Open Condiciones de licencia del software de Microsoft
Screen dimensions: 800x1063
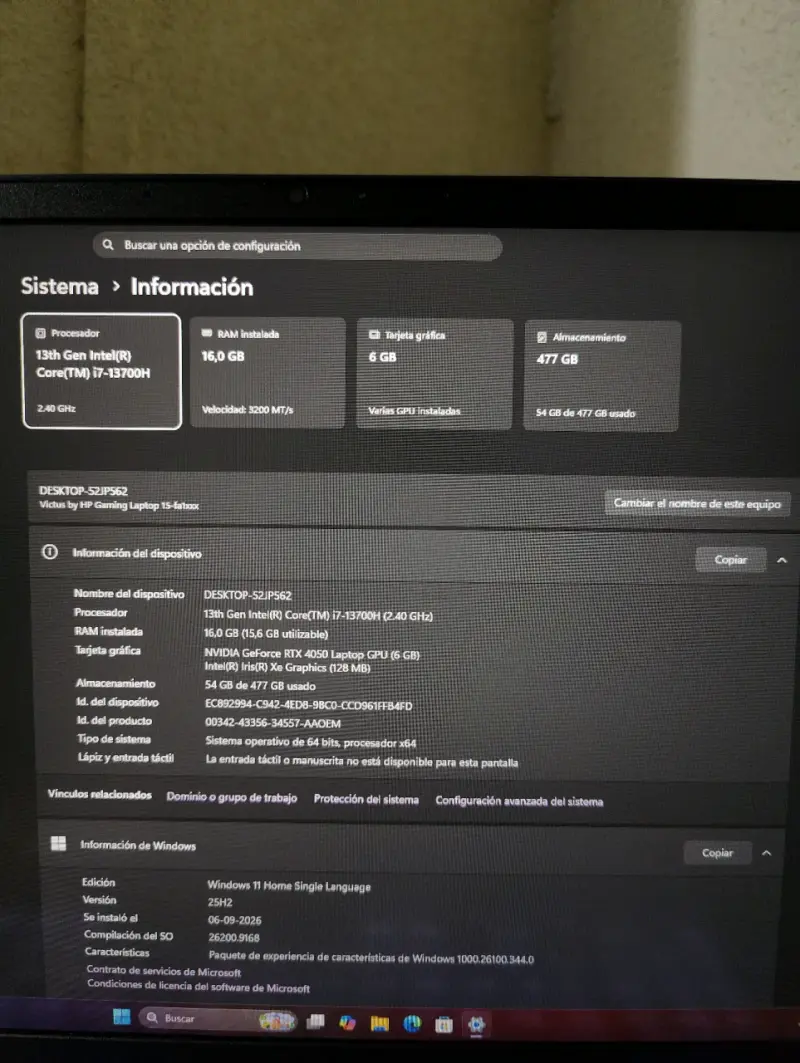198,986
